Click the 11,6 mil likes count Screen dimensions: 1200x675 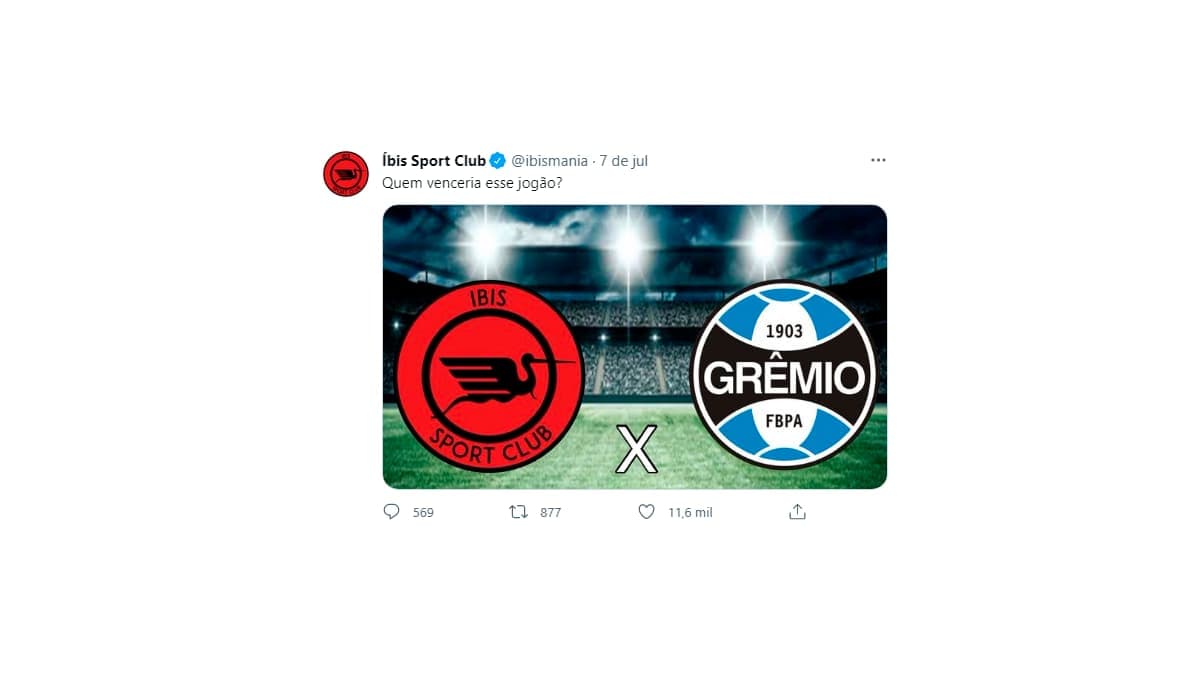pos(690,512)
